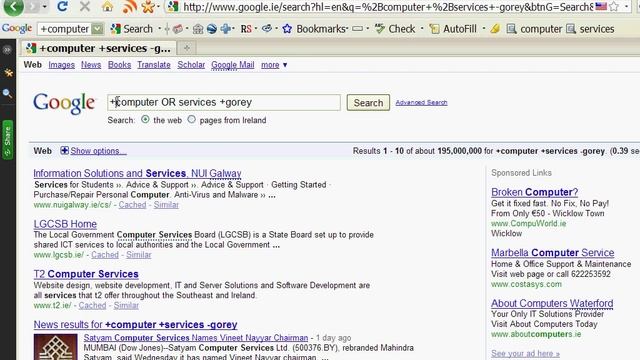Open the Google toolbar search box dropdown
Image resolution: width=640 pixels, height=360 pixels.
[x=97, y=29]
